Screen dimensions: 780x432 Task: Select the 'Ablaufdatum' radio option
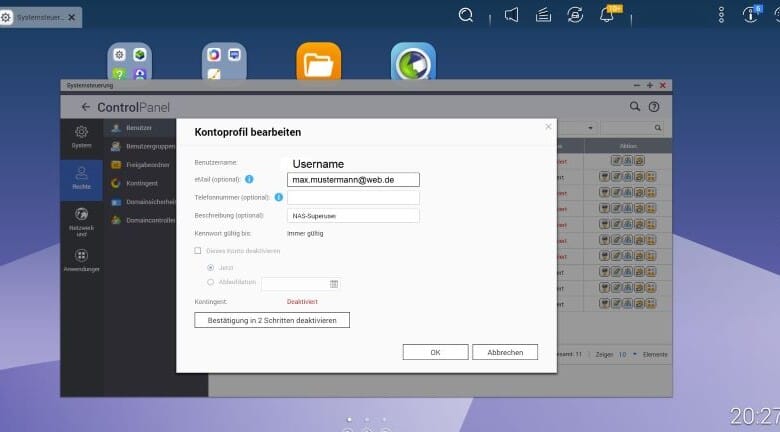(x=210, y=283)
